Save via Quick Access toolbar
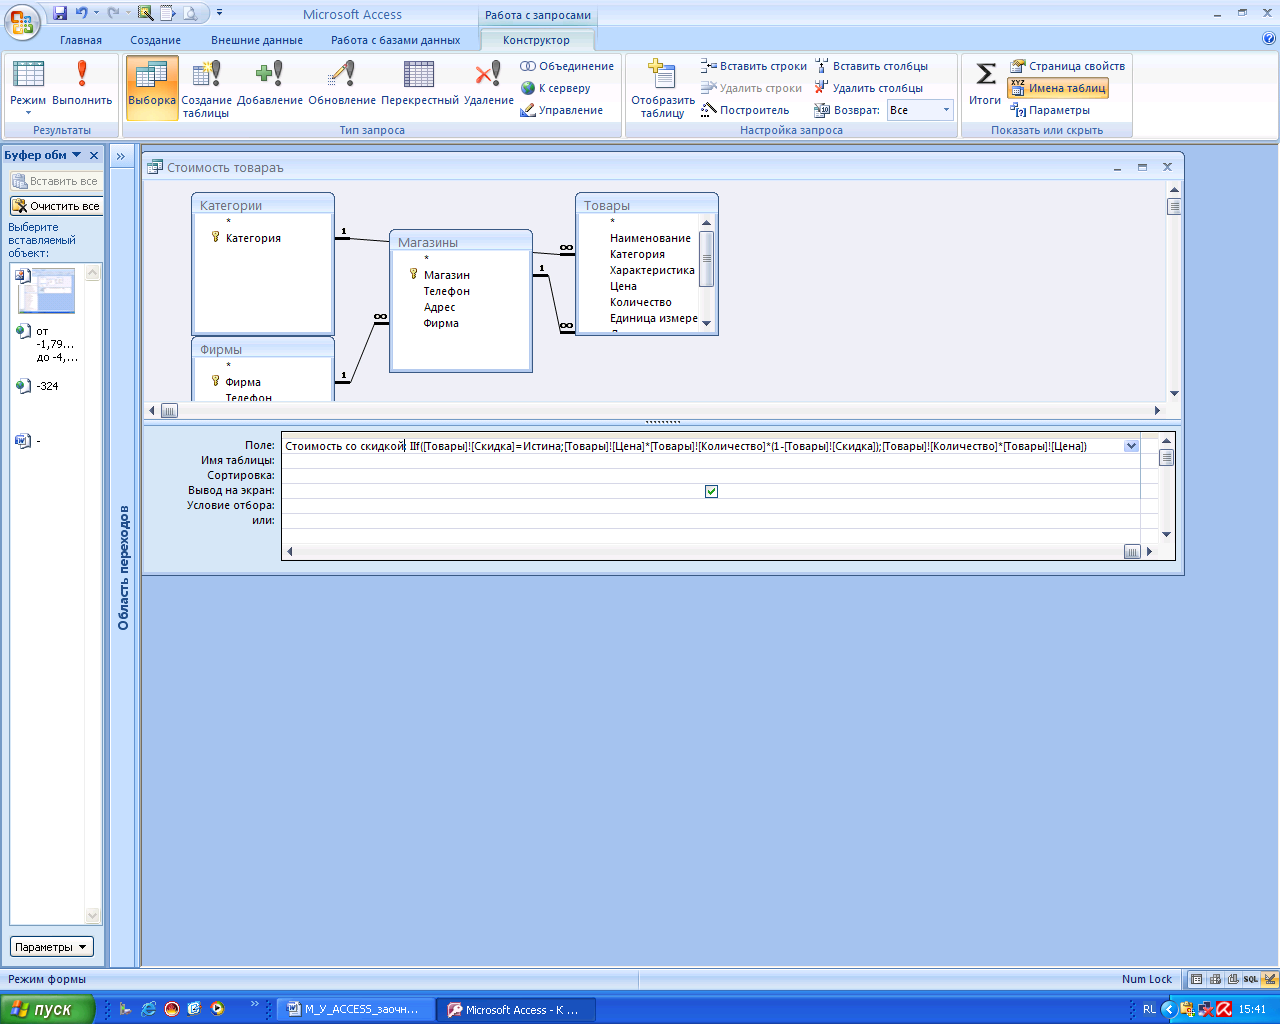 [60, 14]
